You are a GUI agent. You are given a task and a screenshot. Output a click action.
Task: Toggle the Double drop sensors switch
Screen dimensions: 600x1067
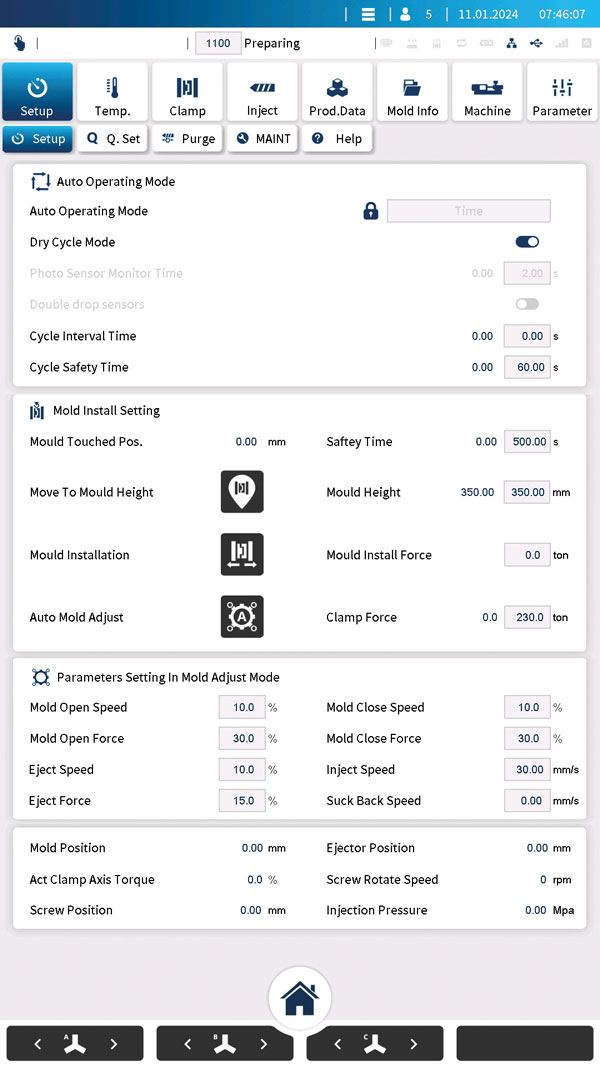click(527, 304)
